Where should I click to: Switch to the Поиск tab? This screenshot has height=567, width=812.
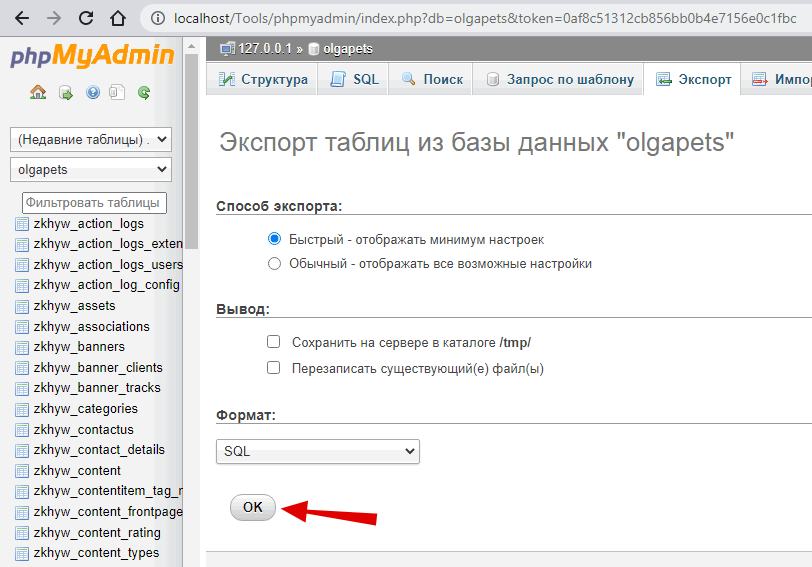tap(431, 79)
